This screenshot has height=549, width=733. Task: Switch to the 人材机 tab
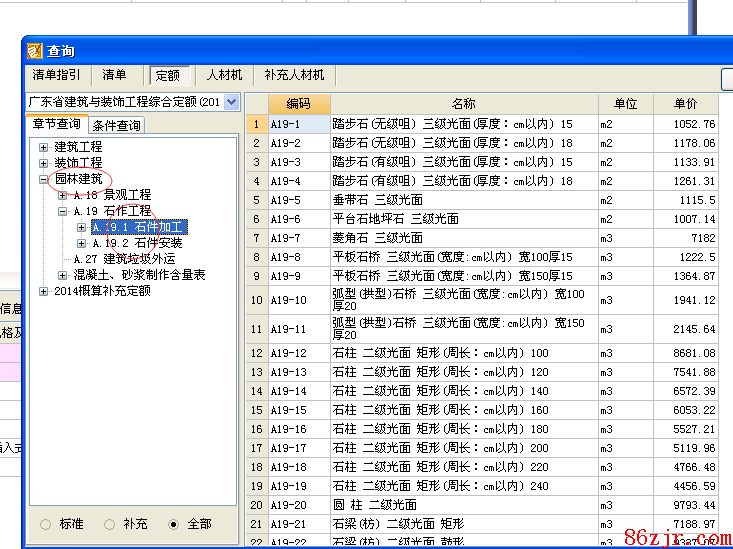[x=224, y=75]
